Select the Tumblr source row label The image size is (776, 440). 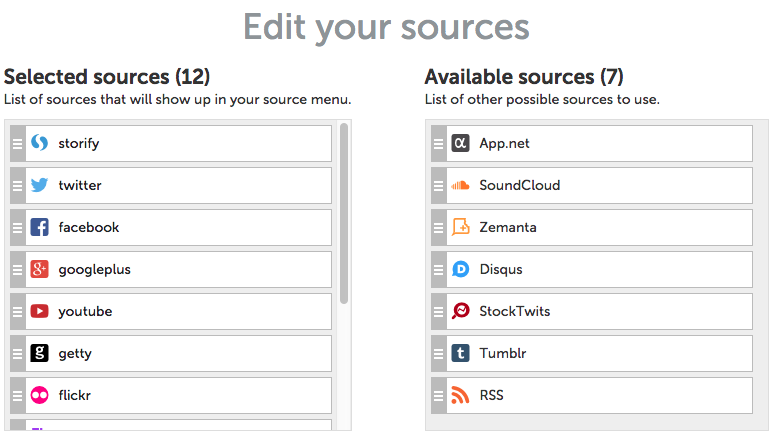pyautogui.click(x=503, y=353)
